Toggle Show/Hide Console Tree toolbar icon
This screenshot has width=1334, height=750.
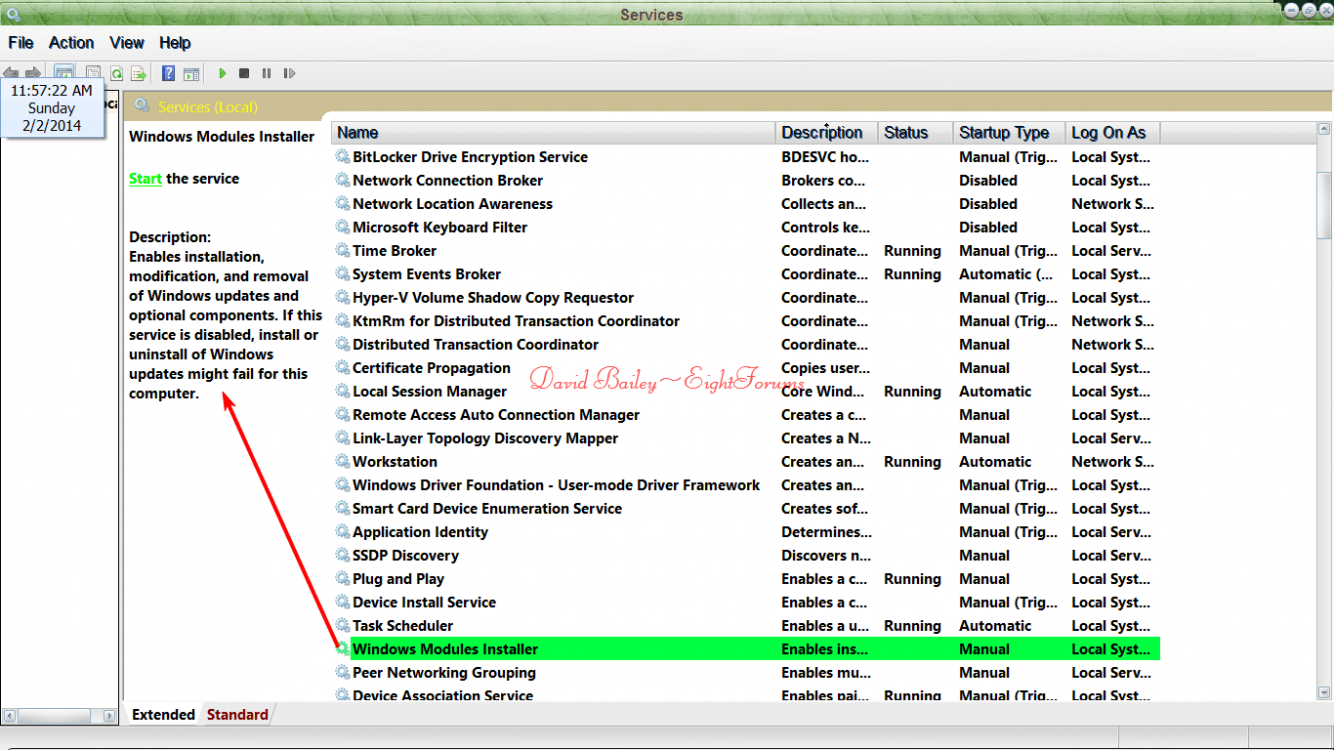[64, 73]
